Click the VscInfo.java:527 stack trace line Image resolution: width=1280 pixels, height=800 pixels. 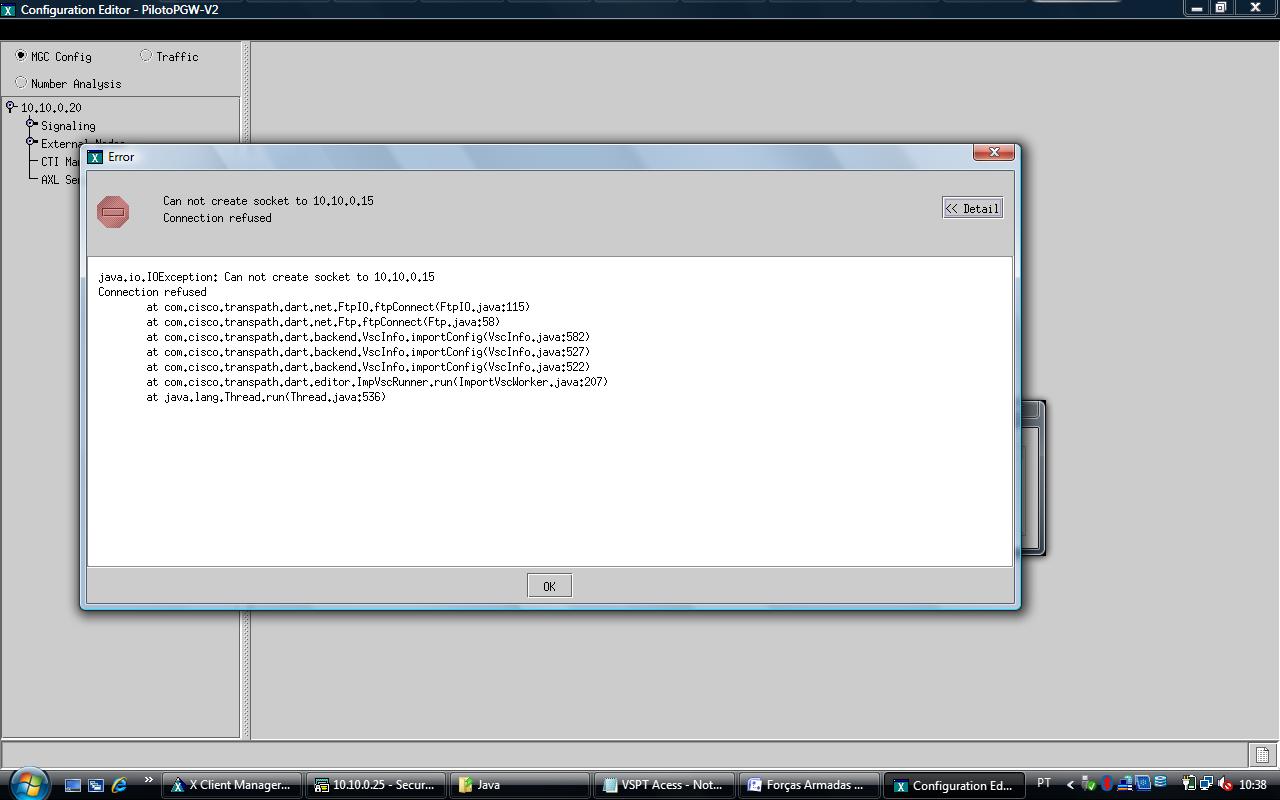point(368,352)
